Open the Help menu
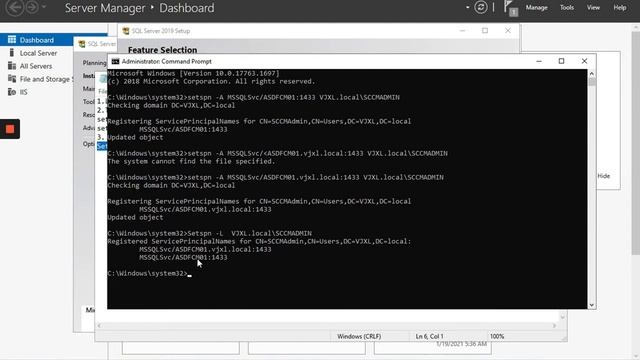The height and width of the screenshot is (360, 640). [x=620, y=7]
